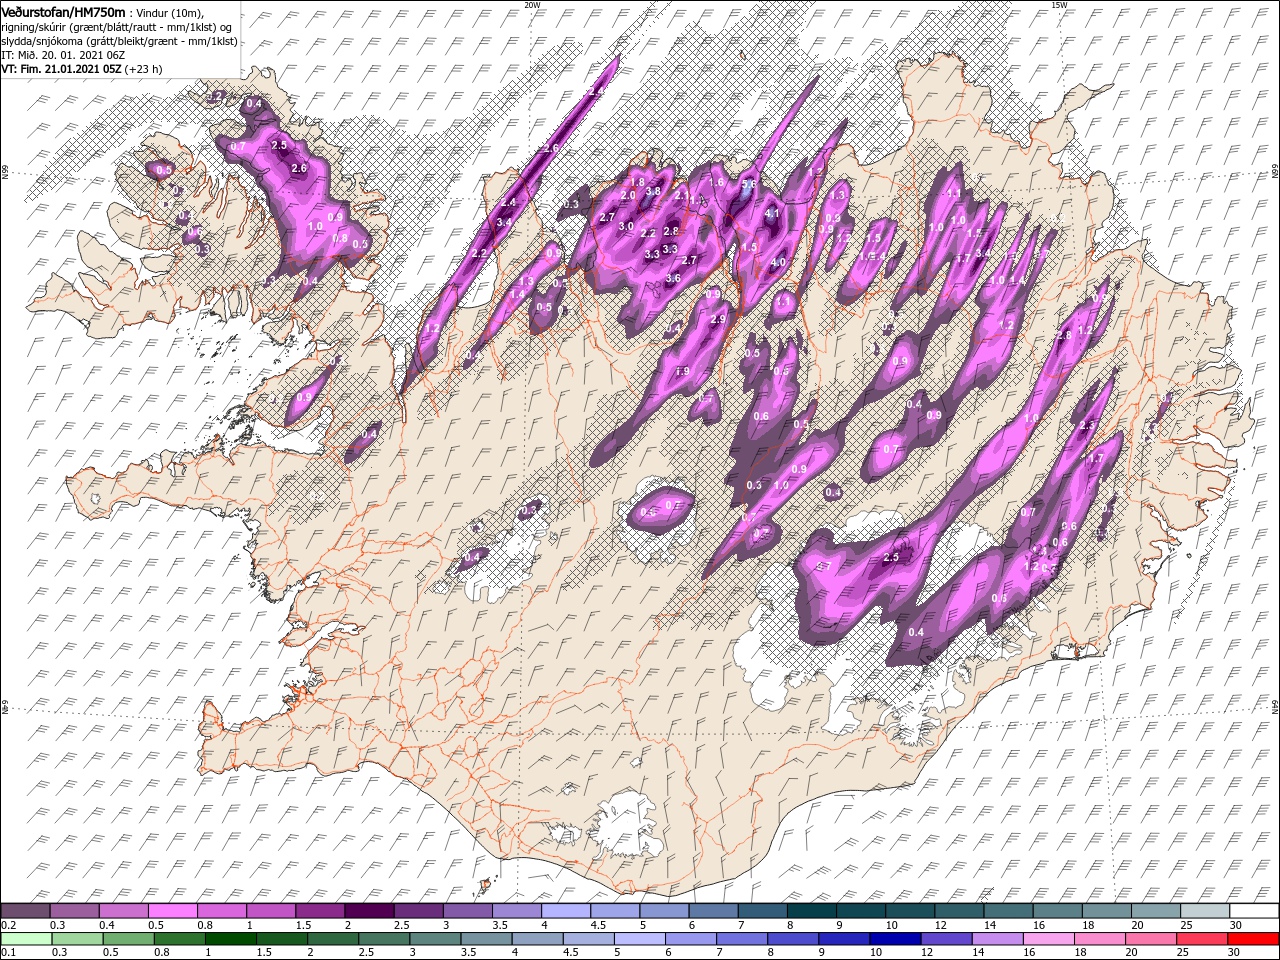Image resolution: width=1280 pixels, height=960 pixels.
Task: Click the 'VT: Fim. 21.01.2021 05Z' valid time
Action: point(61,69)
